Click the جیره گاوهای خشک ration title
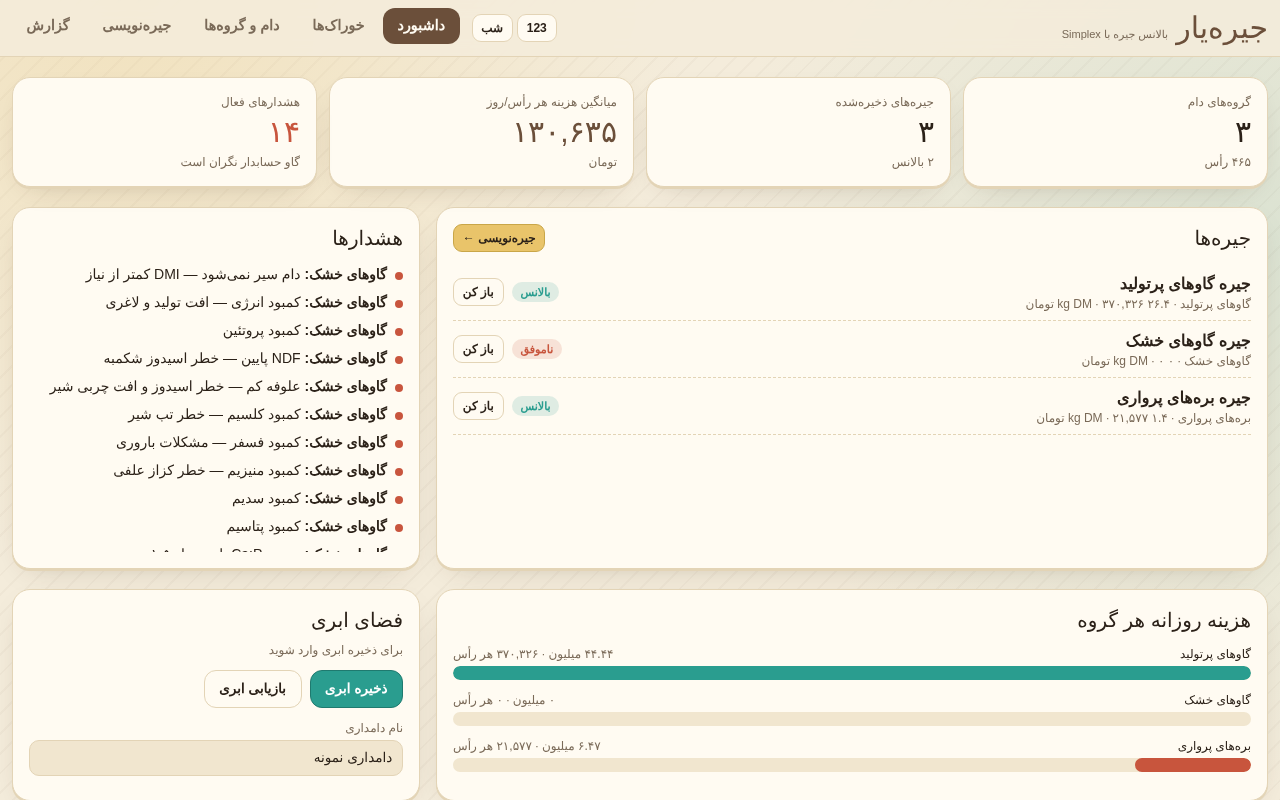Viewport: 1280px width, 800px height. click(1188, 340)
